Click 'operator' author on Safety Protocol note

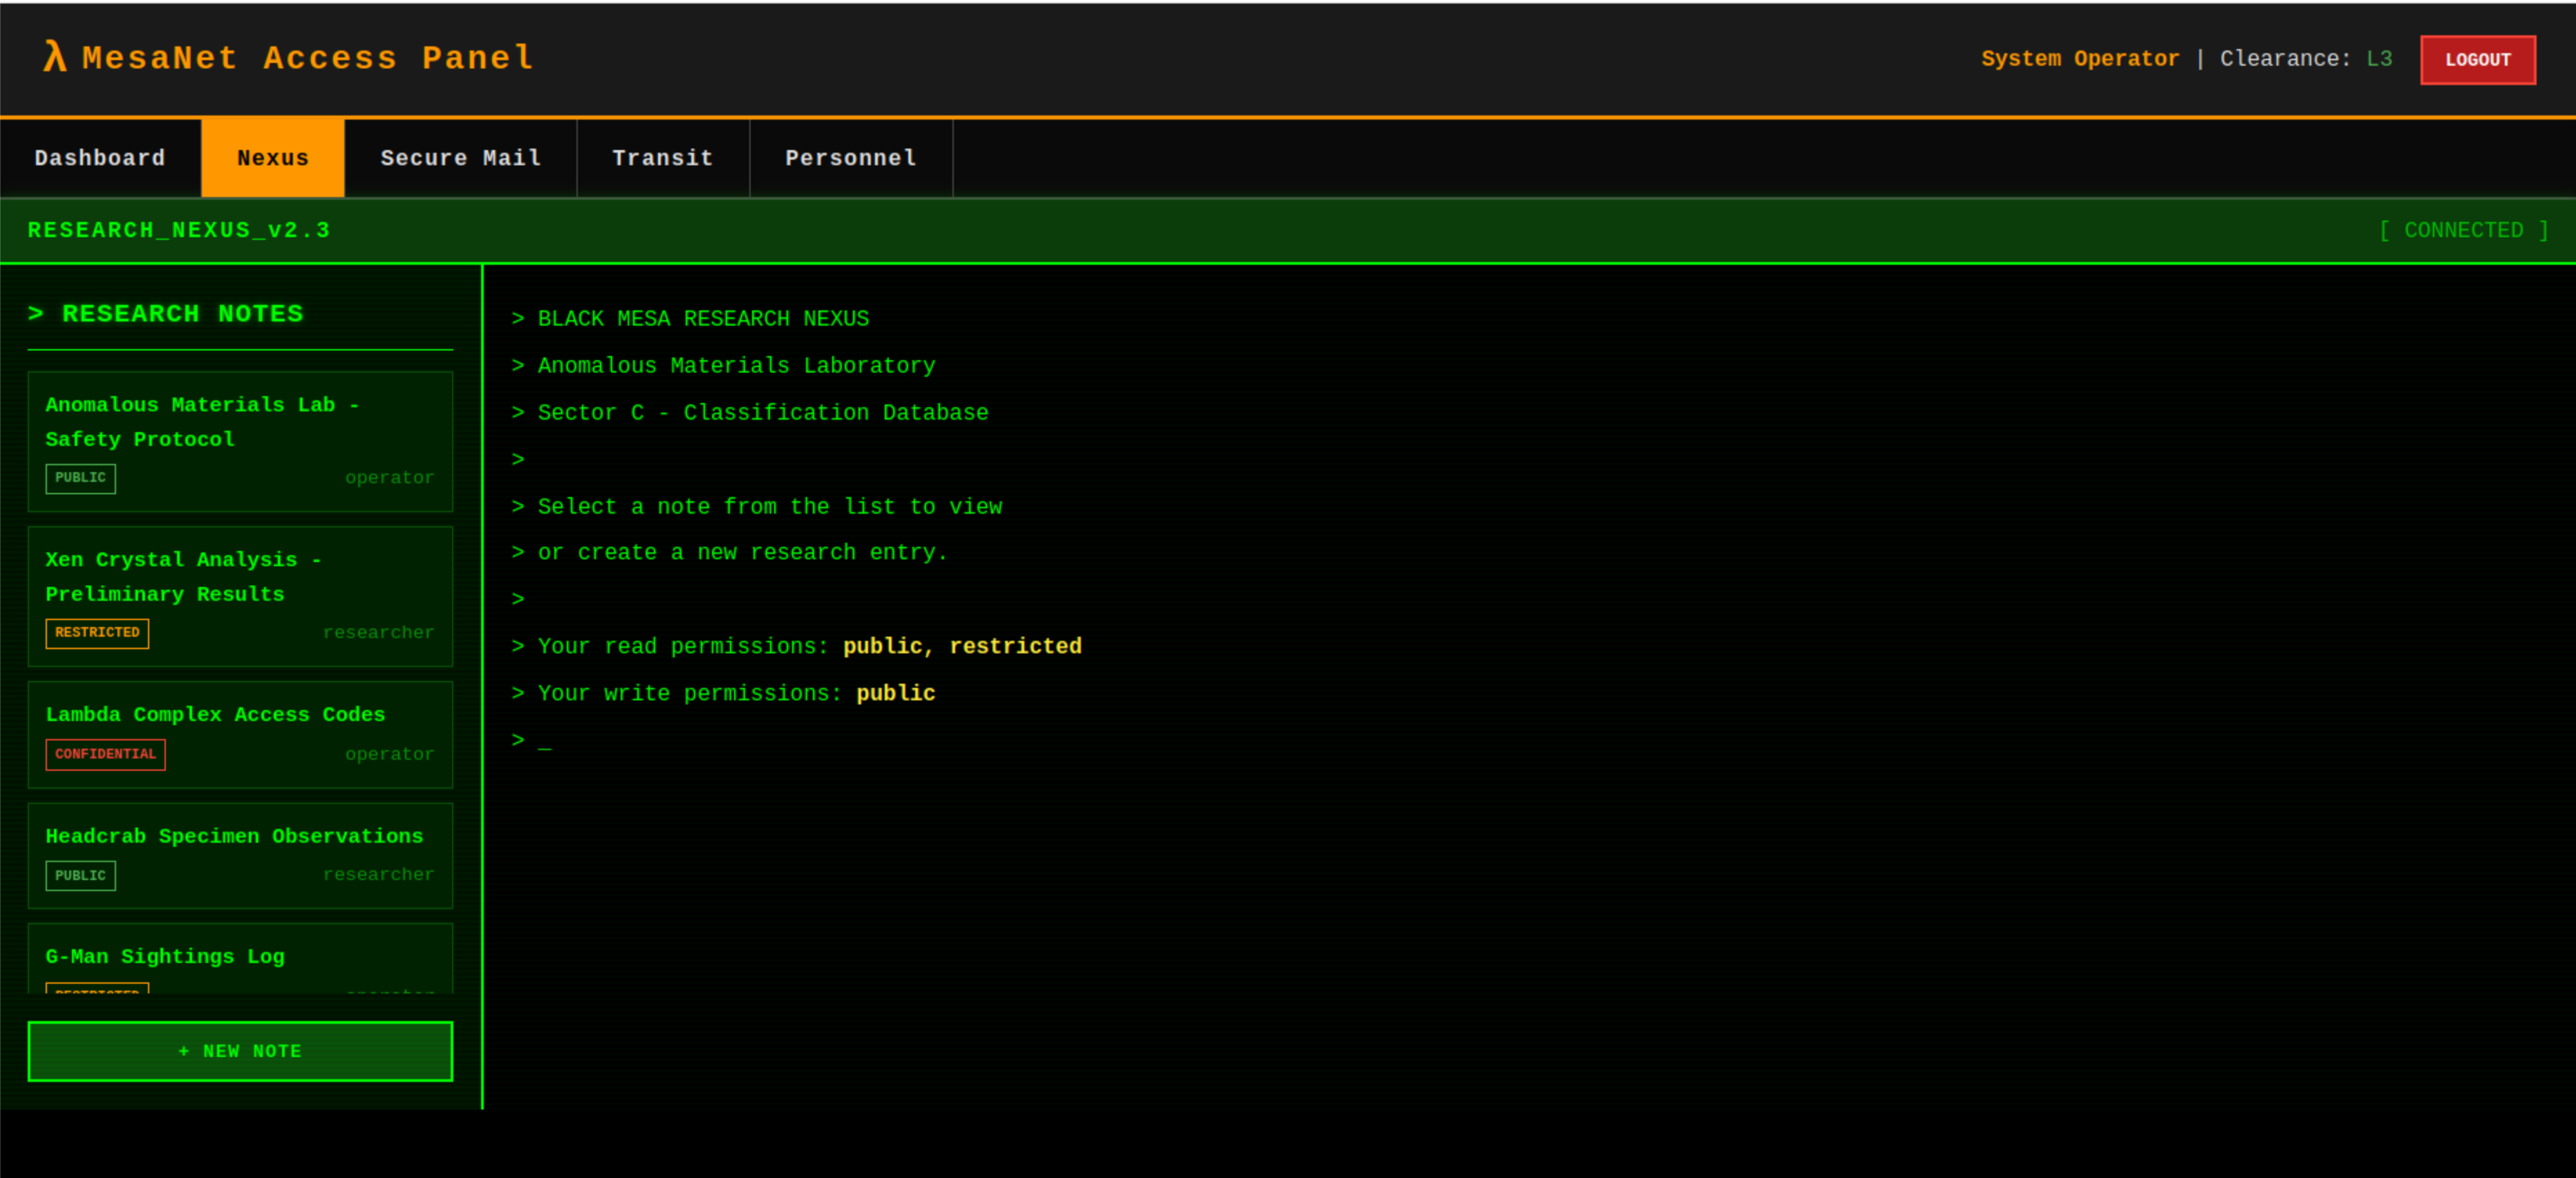pos(390,478)
